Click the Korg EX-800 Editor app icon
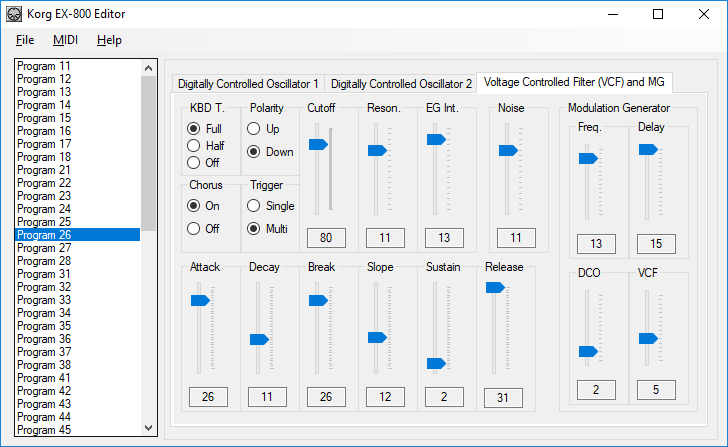 click(13, 14)
